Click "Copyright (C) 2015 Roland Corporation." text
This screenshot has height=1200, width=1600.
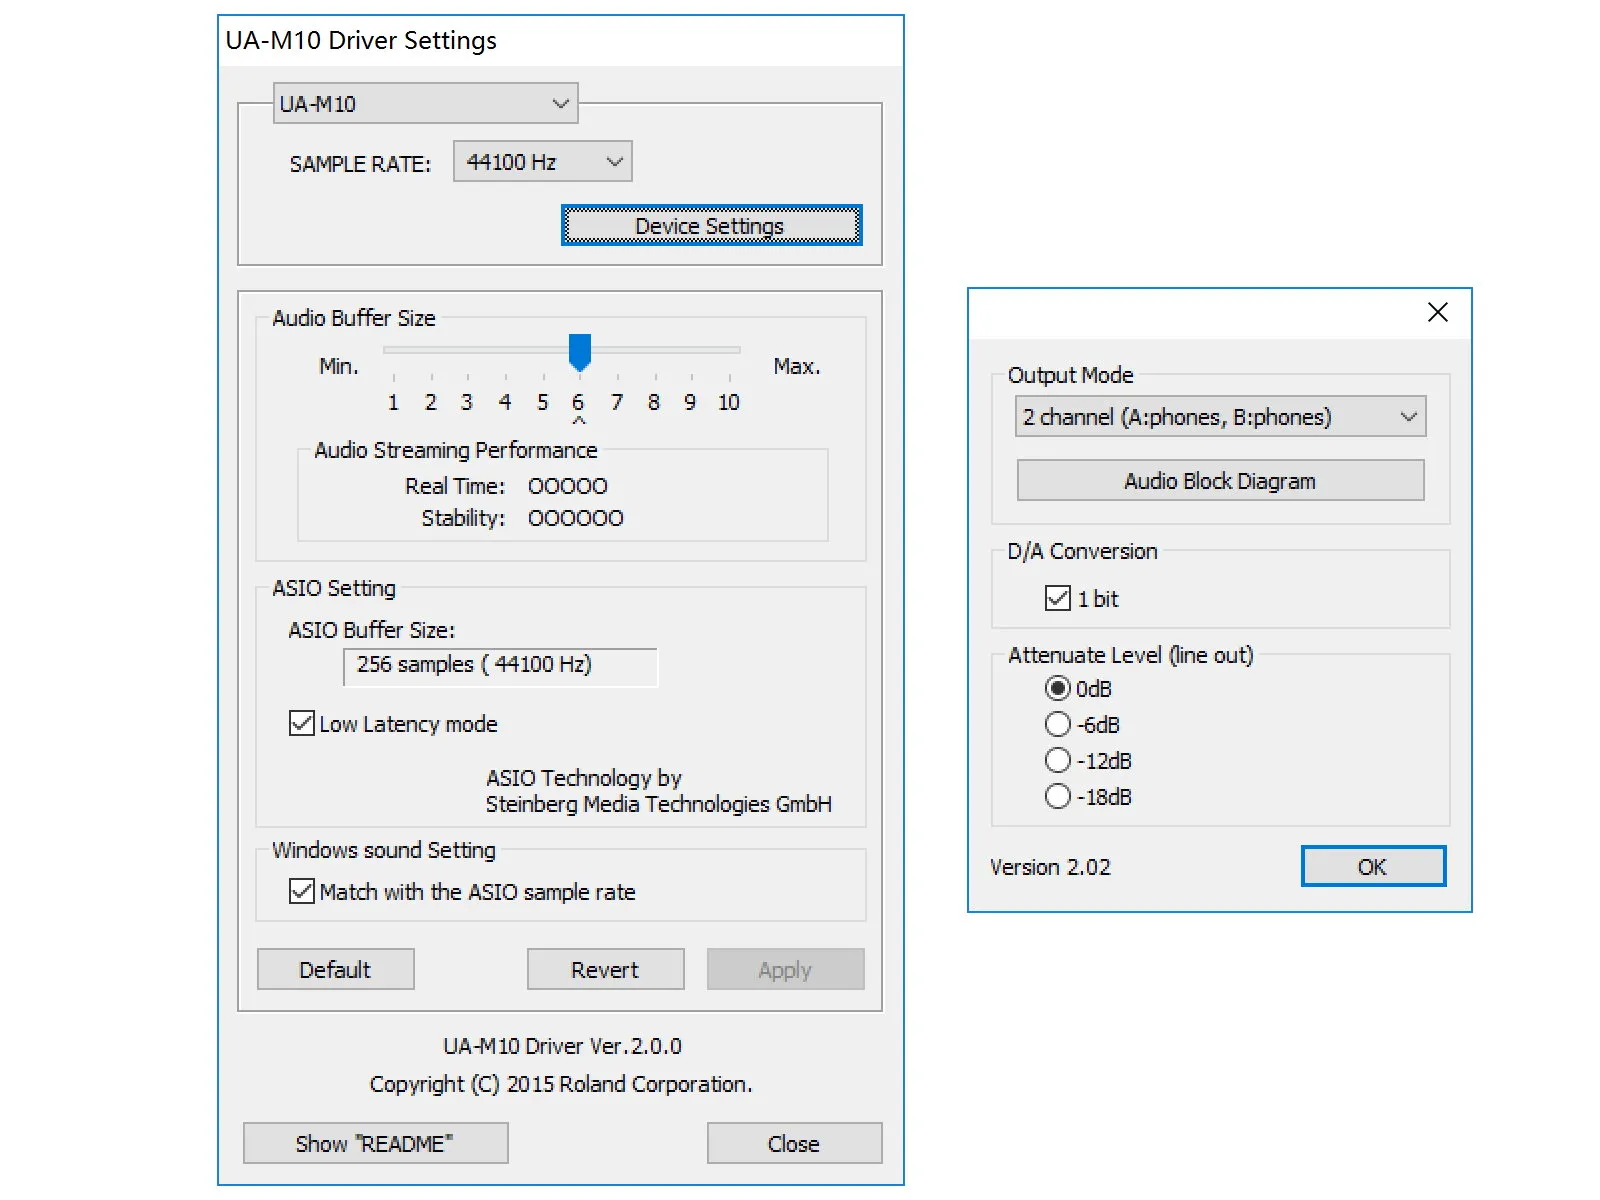pyautogui.click(x=561, y=1084)
